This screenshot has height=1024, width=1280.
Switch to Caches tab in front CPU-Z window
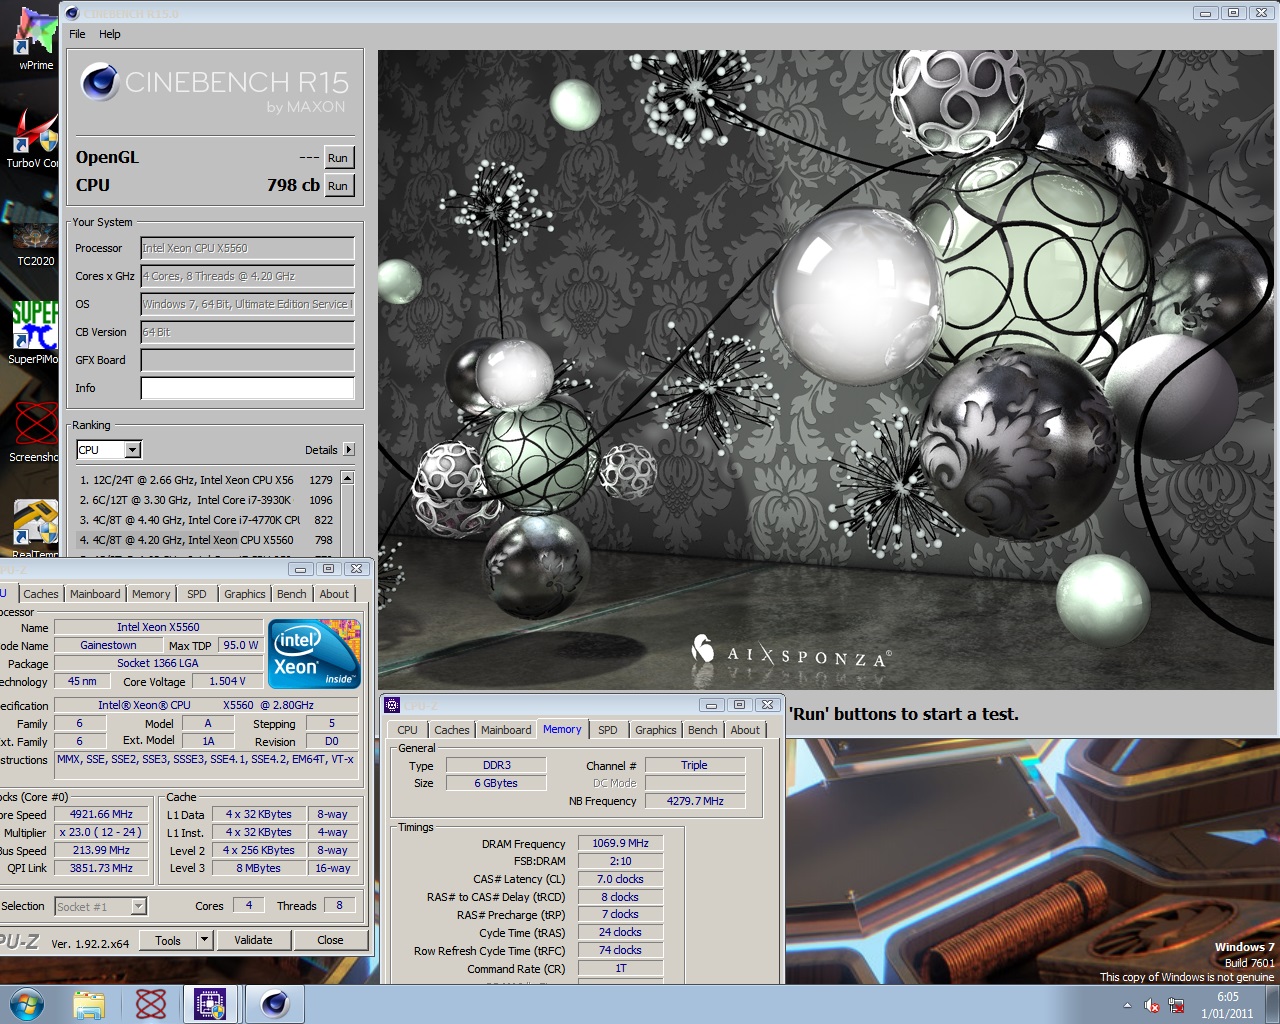tap(41, 594)
